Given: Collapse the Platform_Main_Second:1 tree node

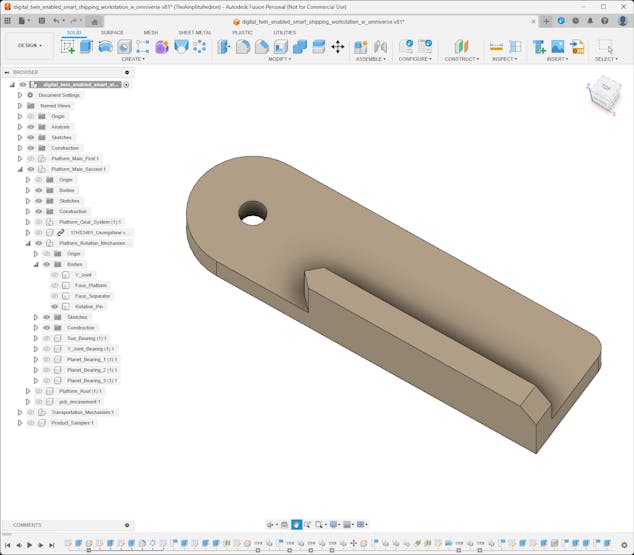Looking at the screenshot, I should [x=19, y=169].
